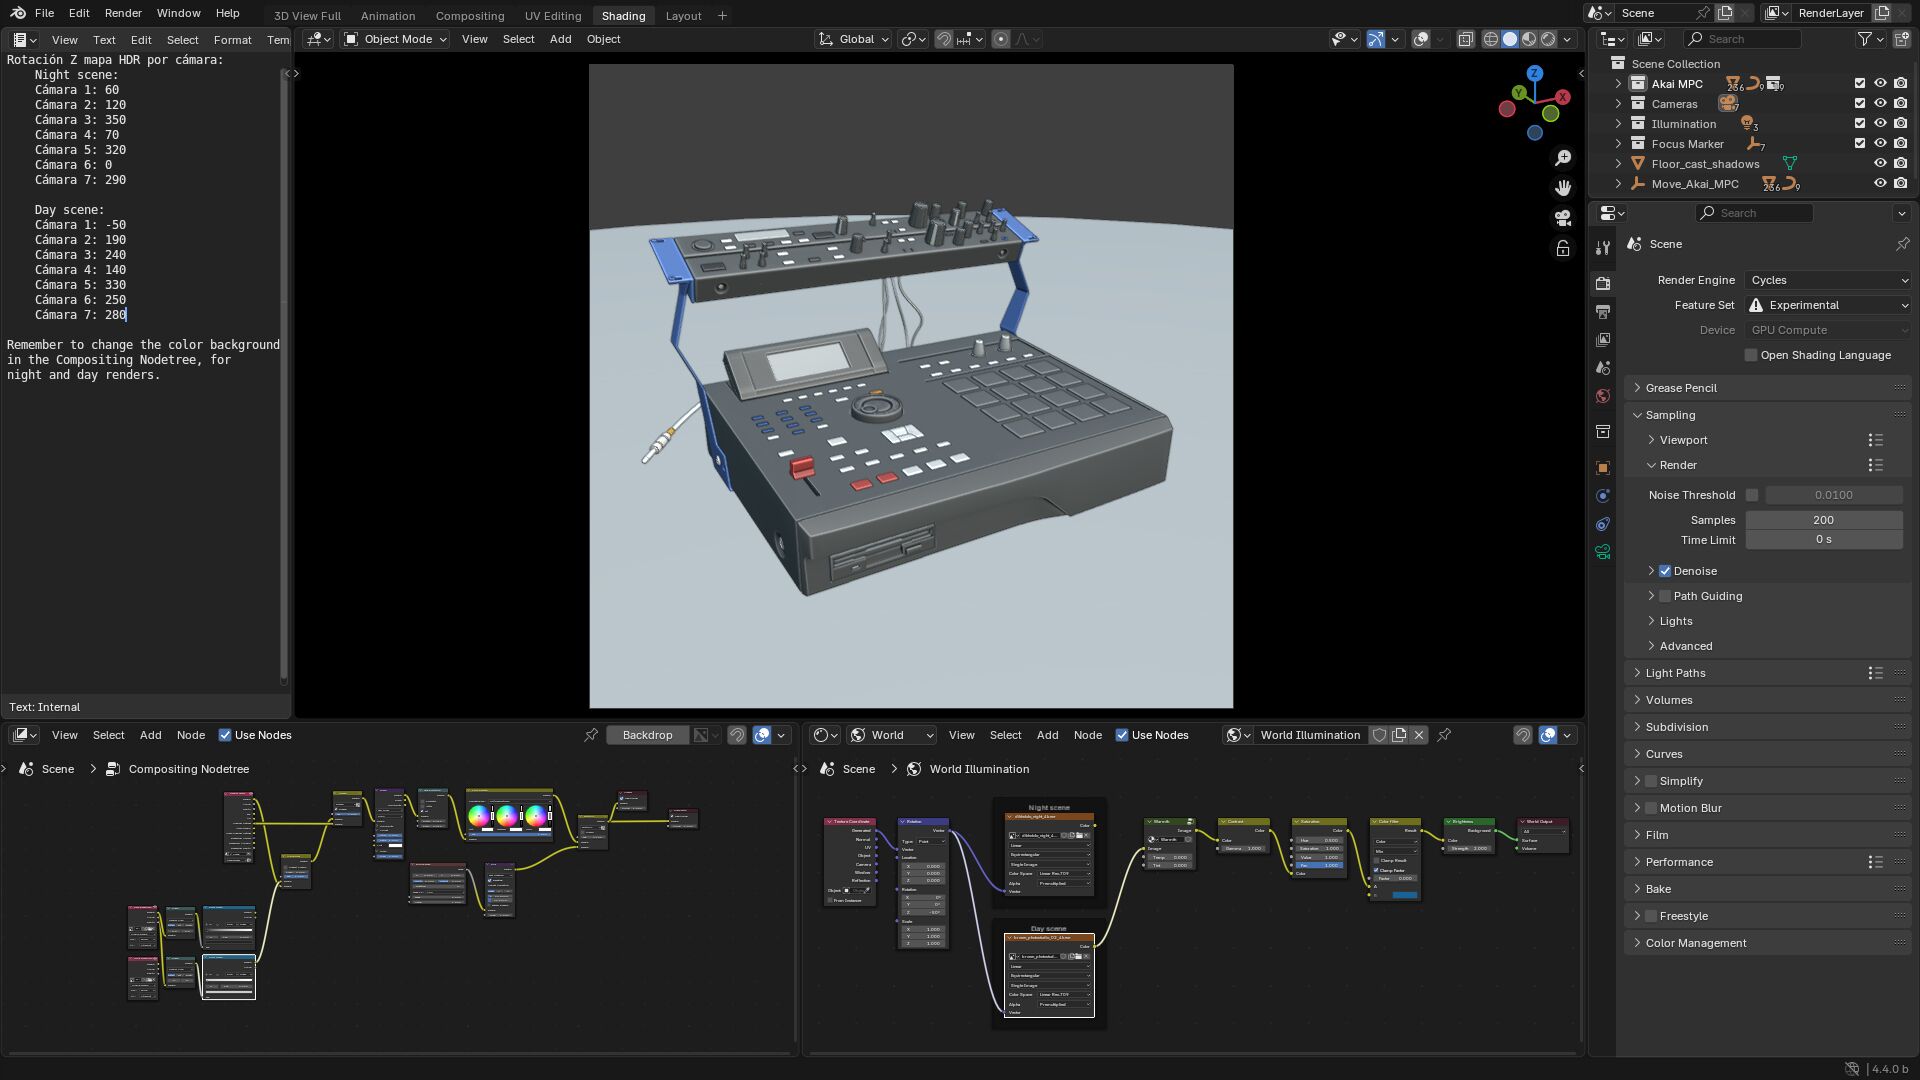Click the new collection icon in outliner
Screen dimensions: 1920x1080
point(1901,39)
